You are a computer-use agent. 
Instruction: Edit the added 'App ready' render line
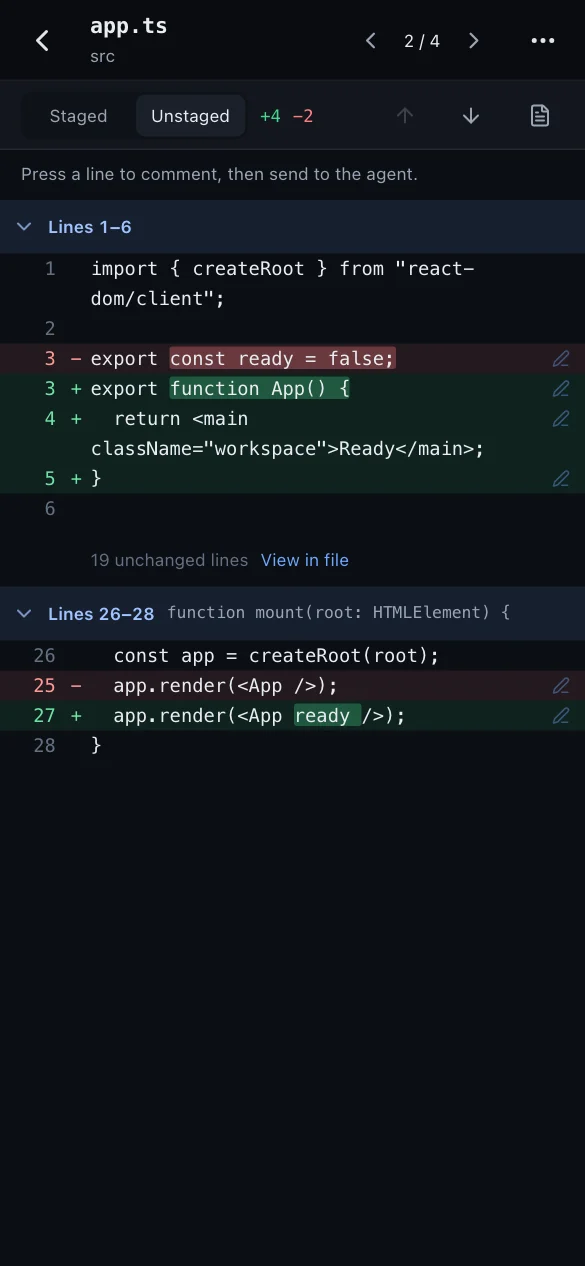561,715
